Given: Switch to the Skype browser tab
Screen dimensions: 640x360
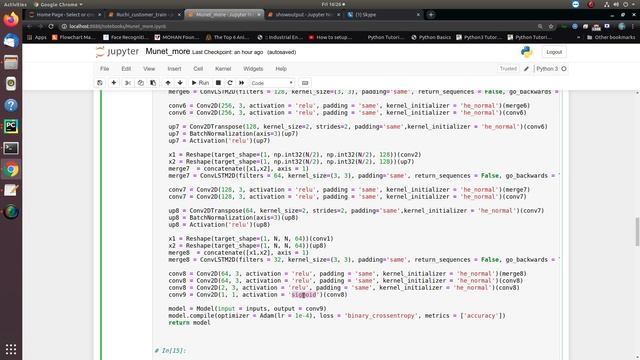Looking at the screenshot, I should coord(383,15).
